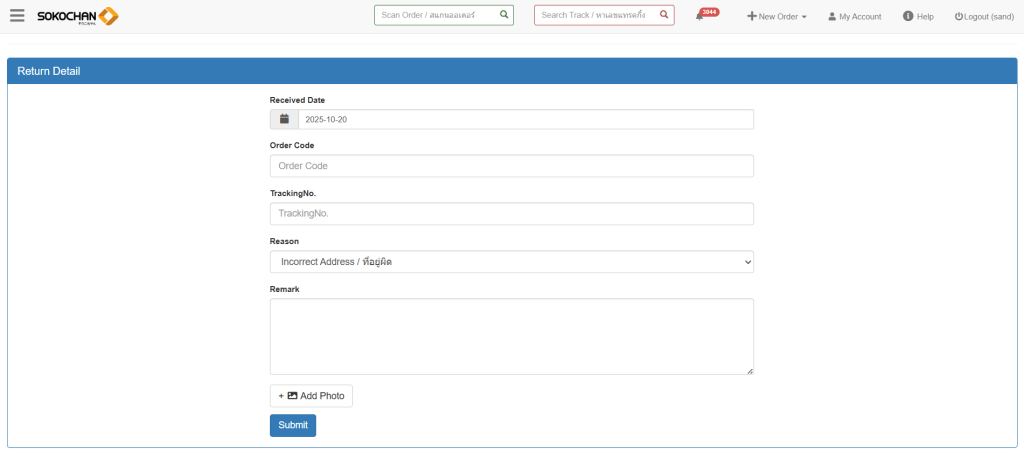1024x466 pixels.
Task: Click the Help info icon
Action: tap(908, 16)
